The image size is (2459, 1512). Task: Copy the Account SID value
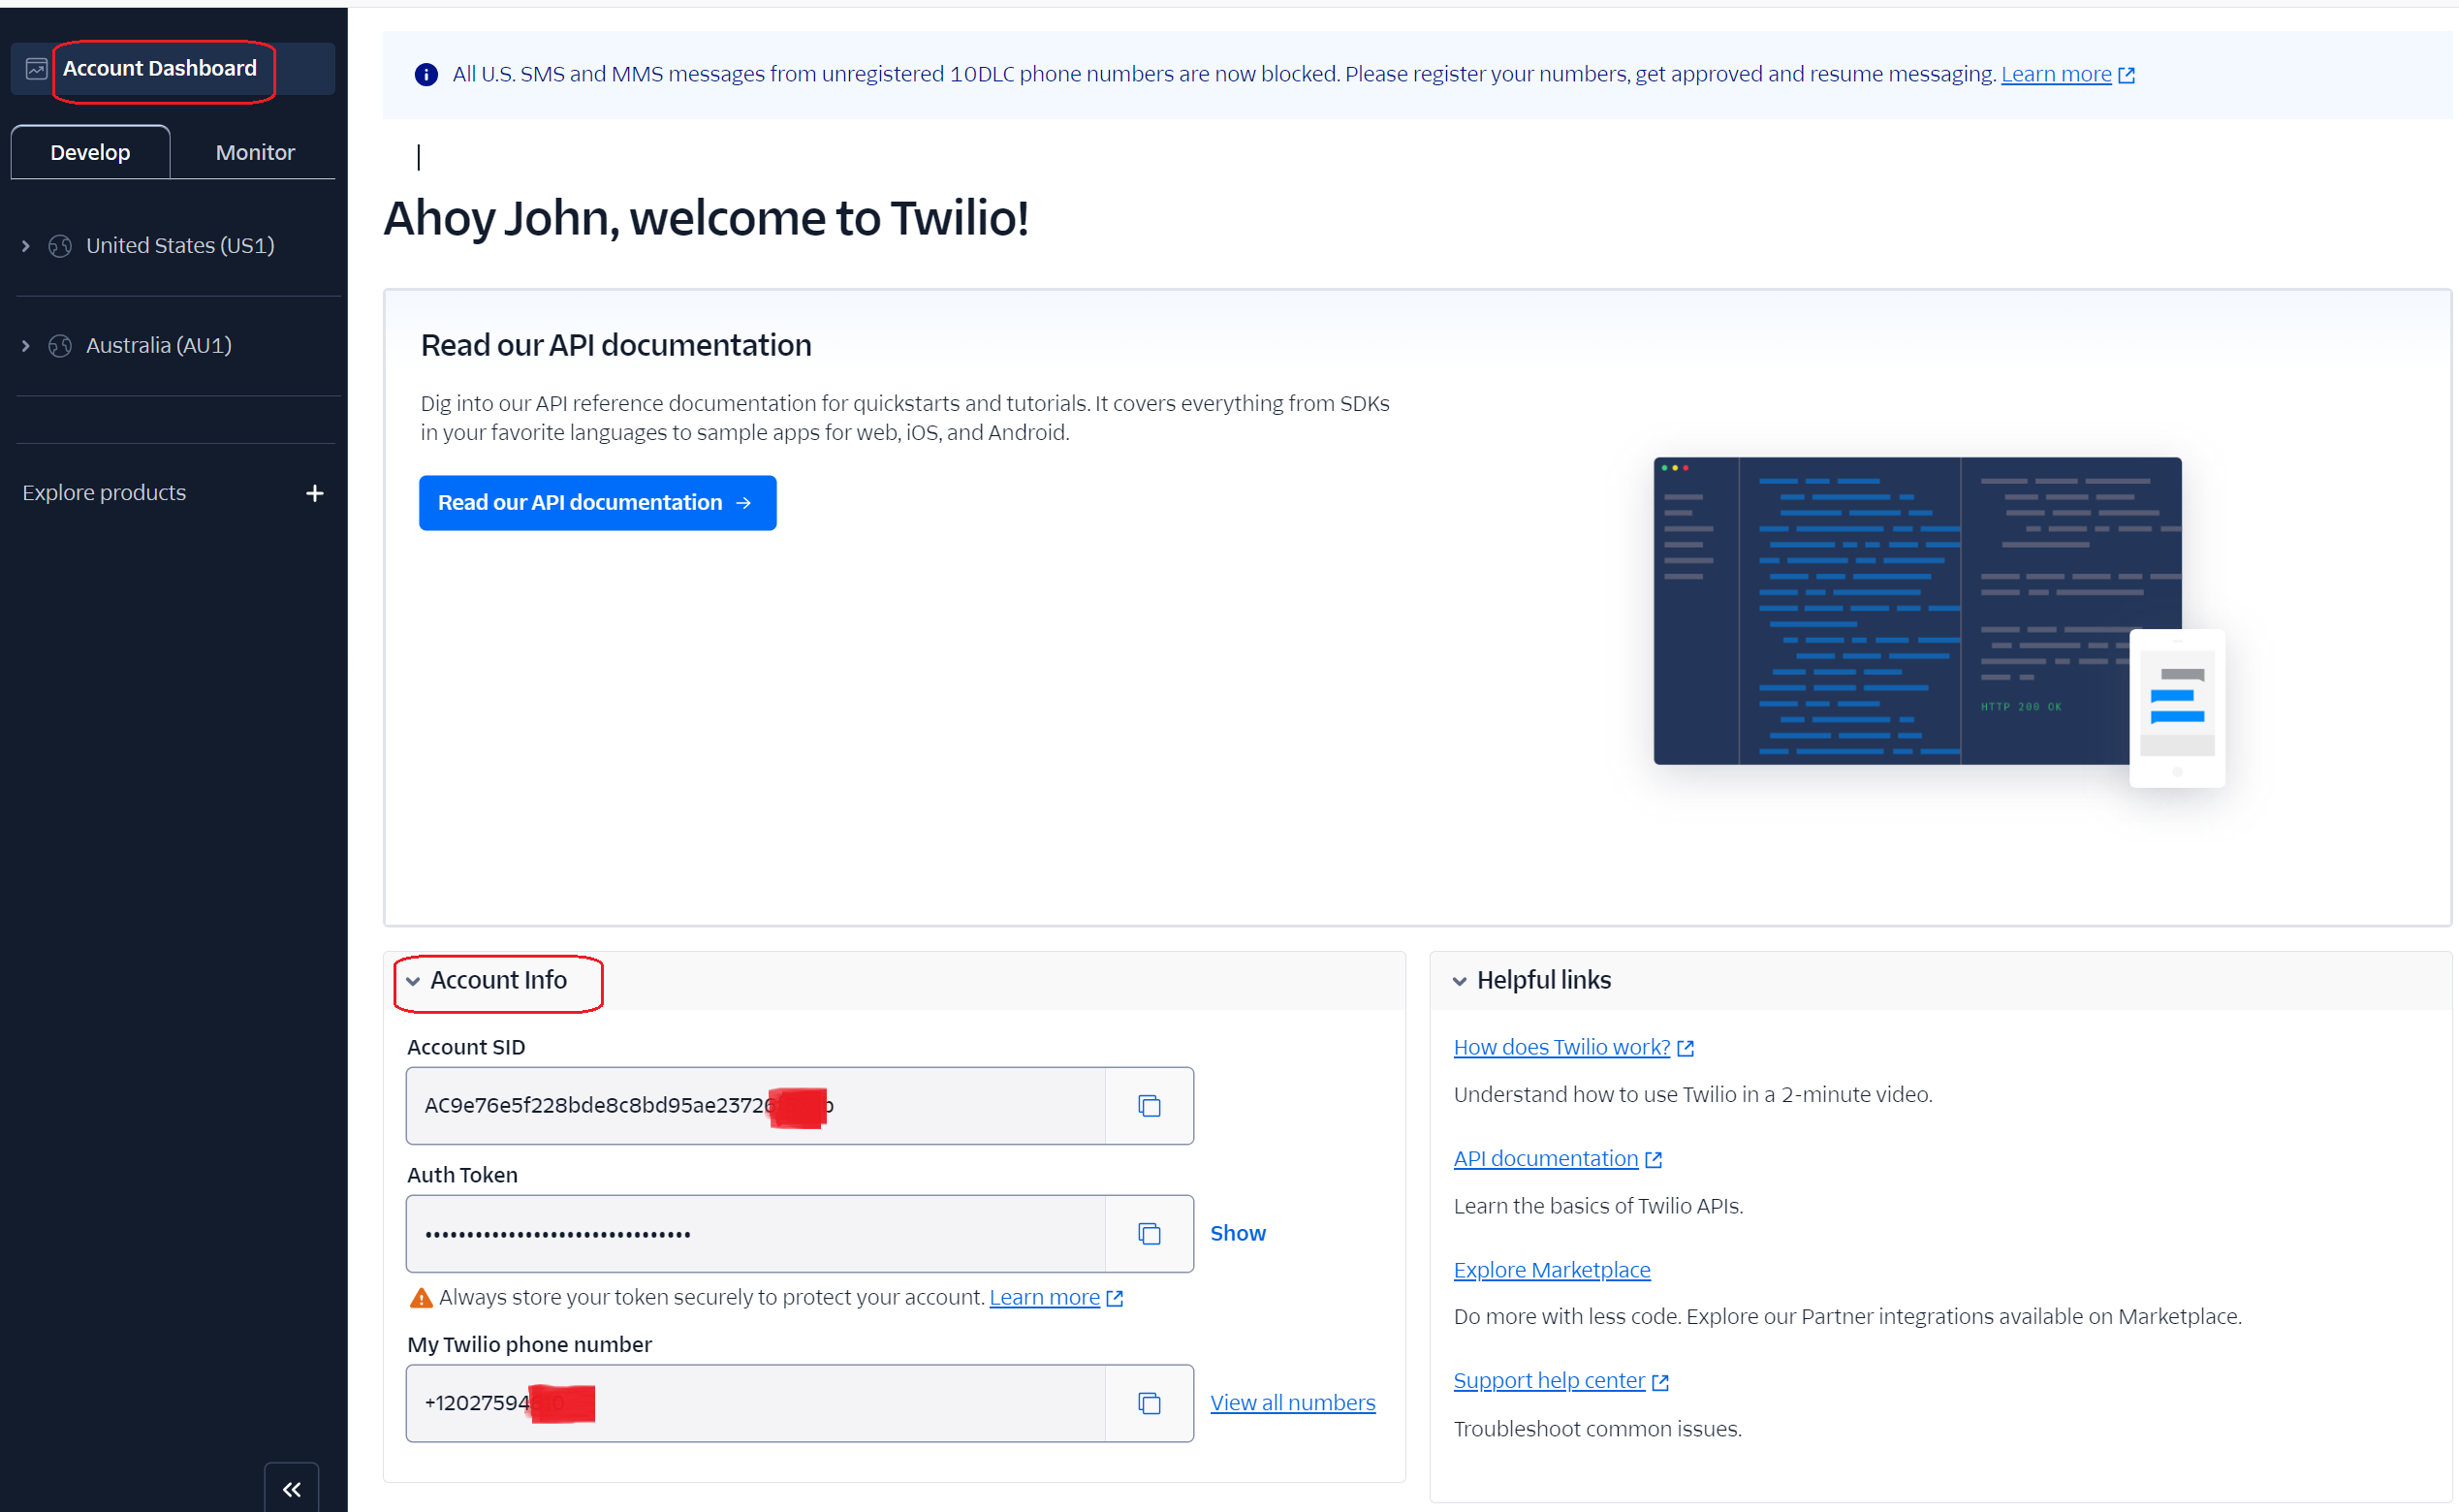pyautogui.click(x=1149, y=1105)
